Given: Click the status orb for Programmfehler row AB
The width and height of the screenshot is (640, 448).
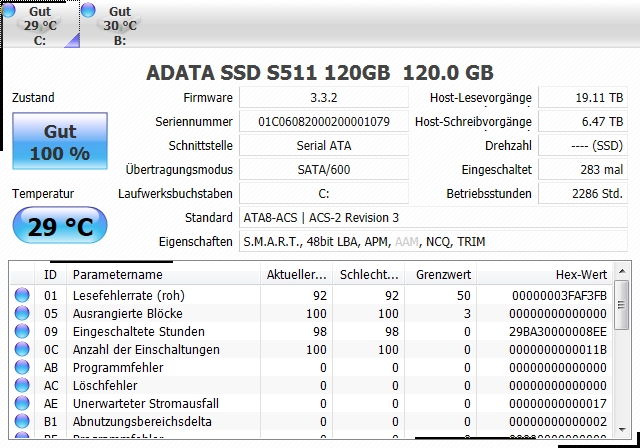Looking at the screenshot, I should click(22, 367).
